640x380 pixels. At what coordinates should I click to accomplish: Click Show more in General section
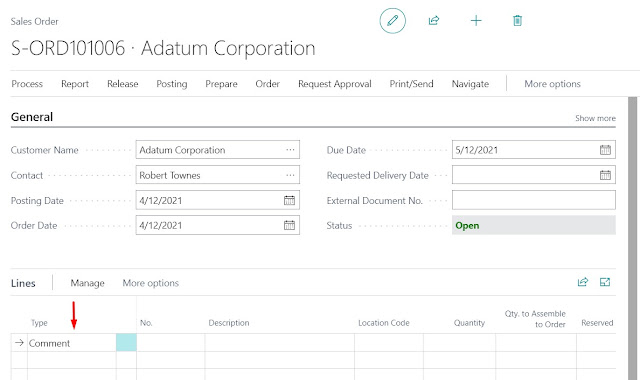pos(595,118)
